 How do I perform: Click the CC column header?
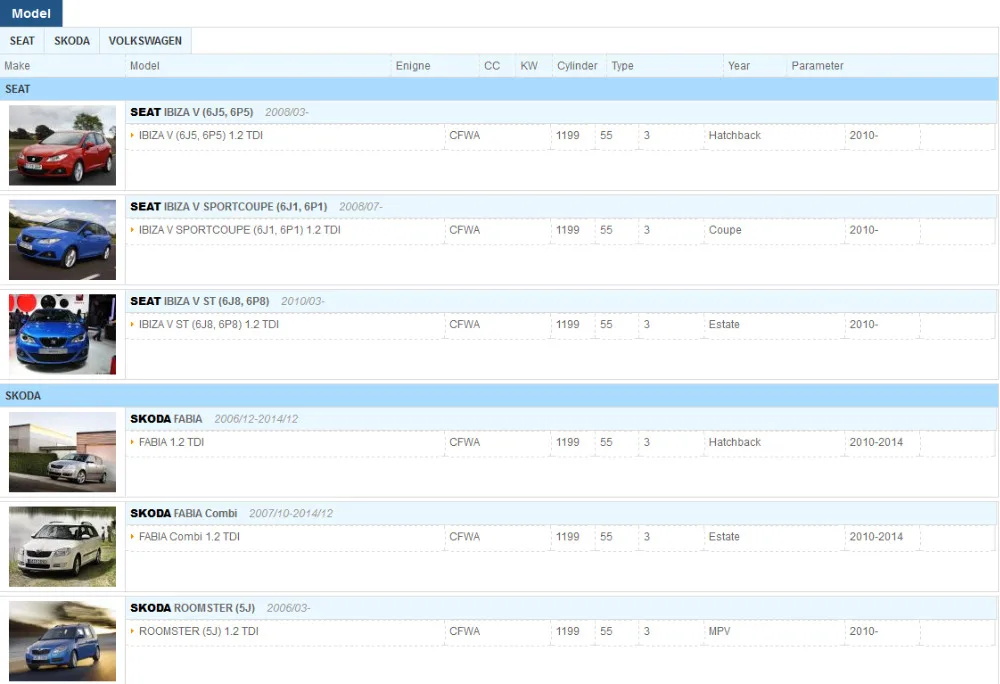pyautogui.click(x=492, y=66)
